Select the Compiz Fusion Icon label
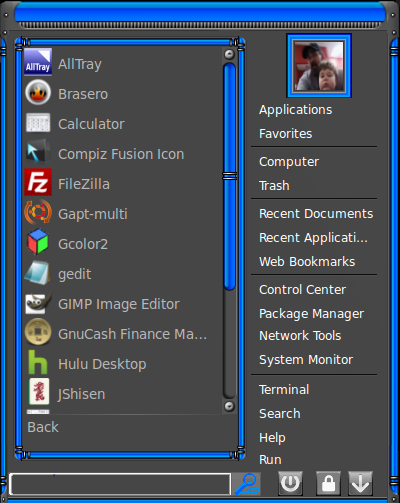 pos(121,154)
